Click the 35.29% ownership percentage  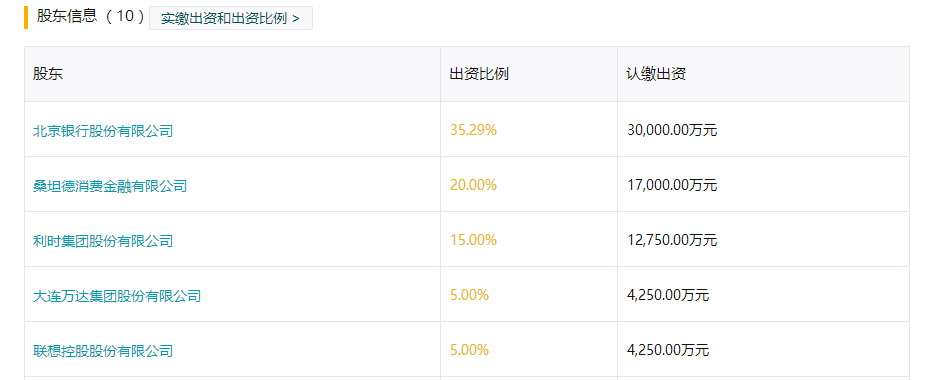click(x=473, y=130)
